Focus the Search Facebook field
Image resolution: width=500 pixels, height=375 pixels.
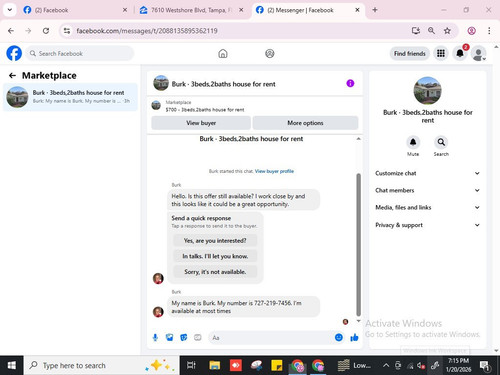tap(80, 53)
